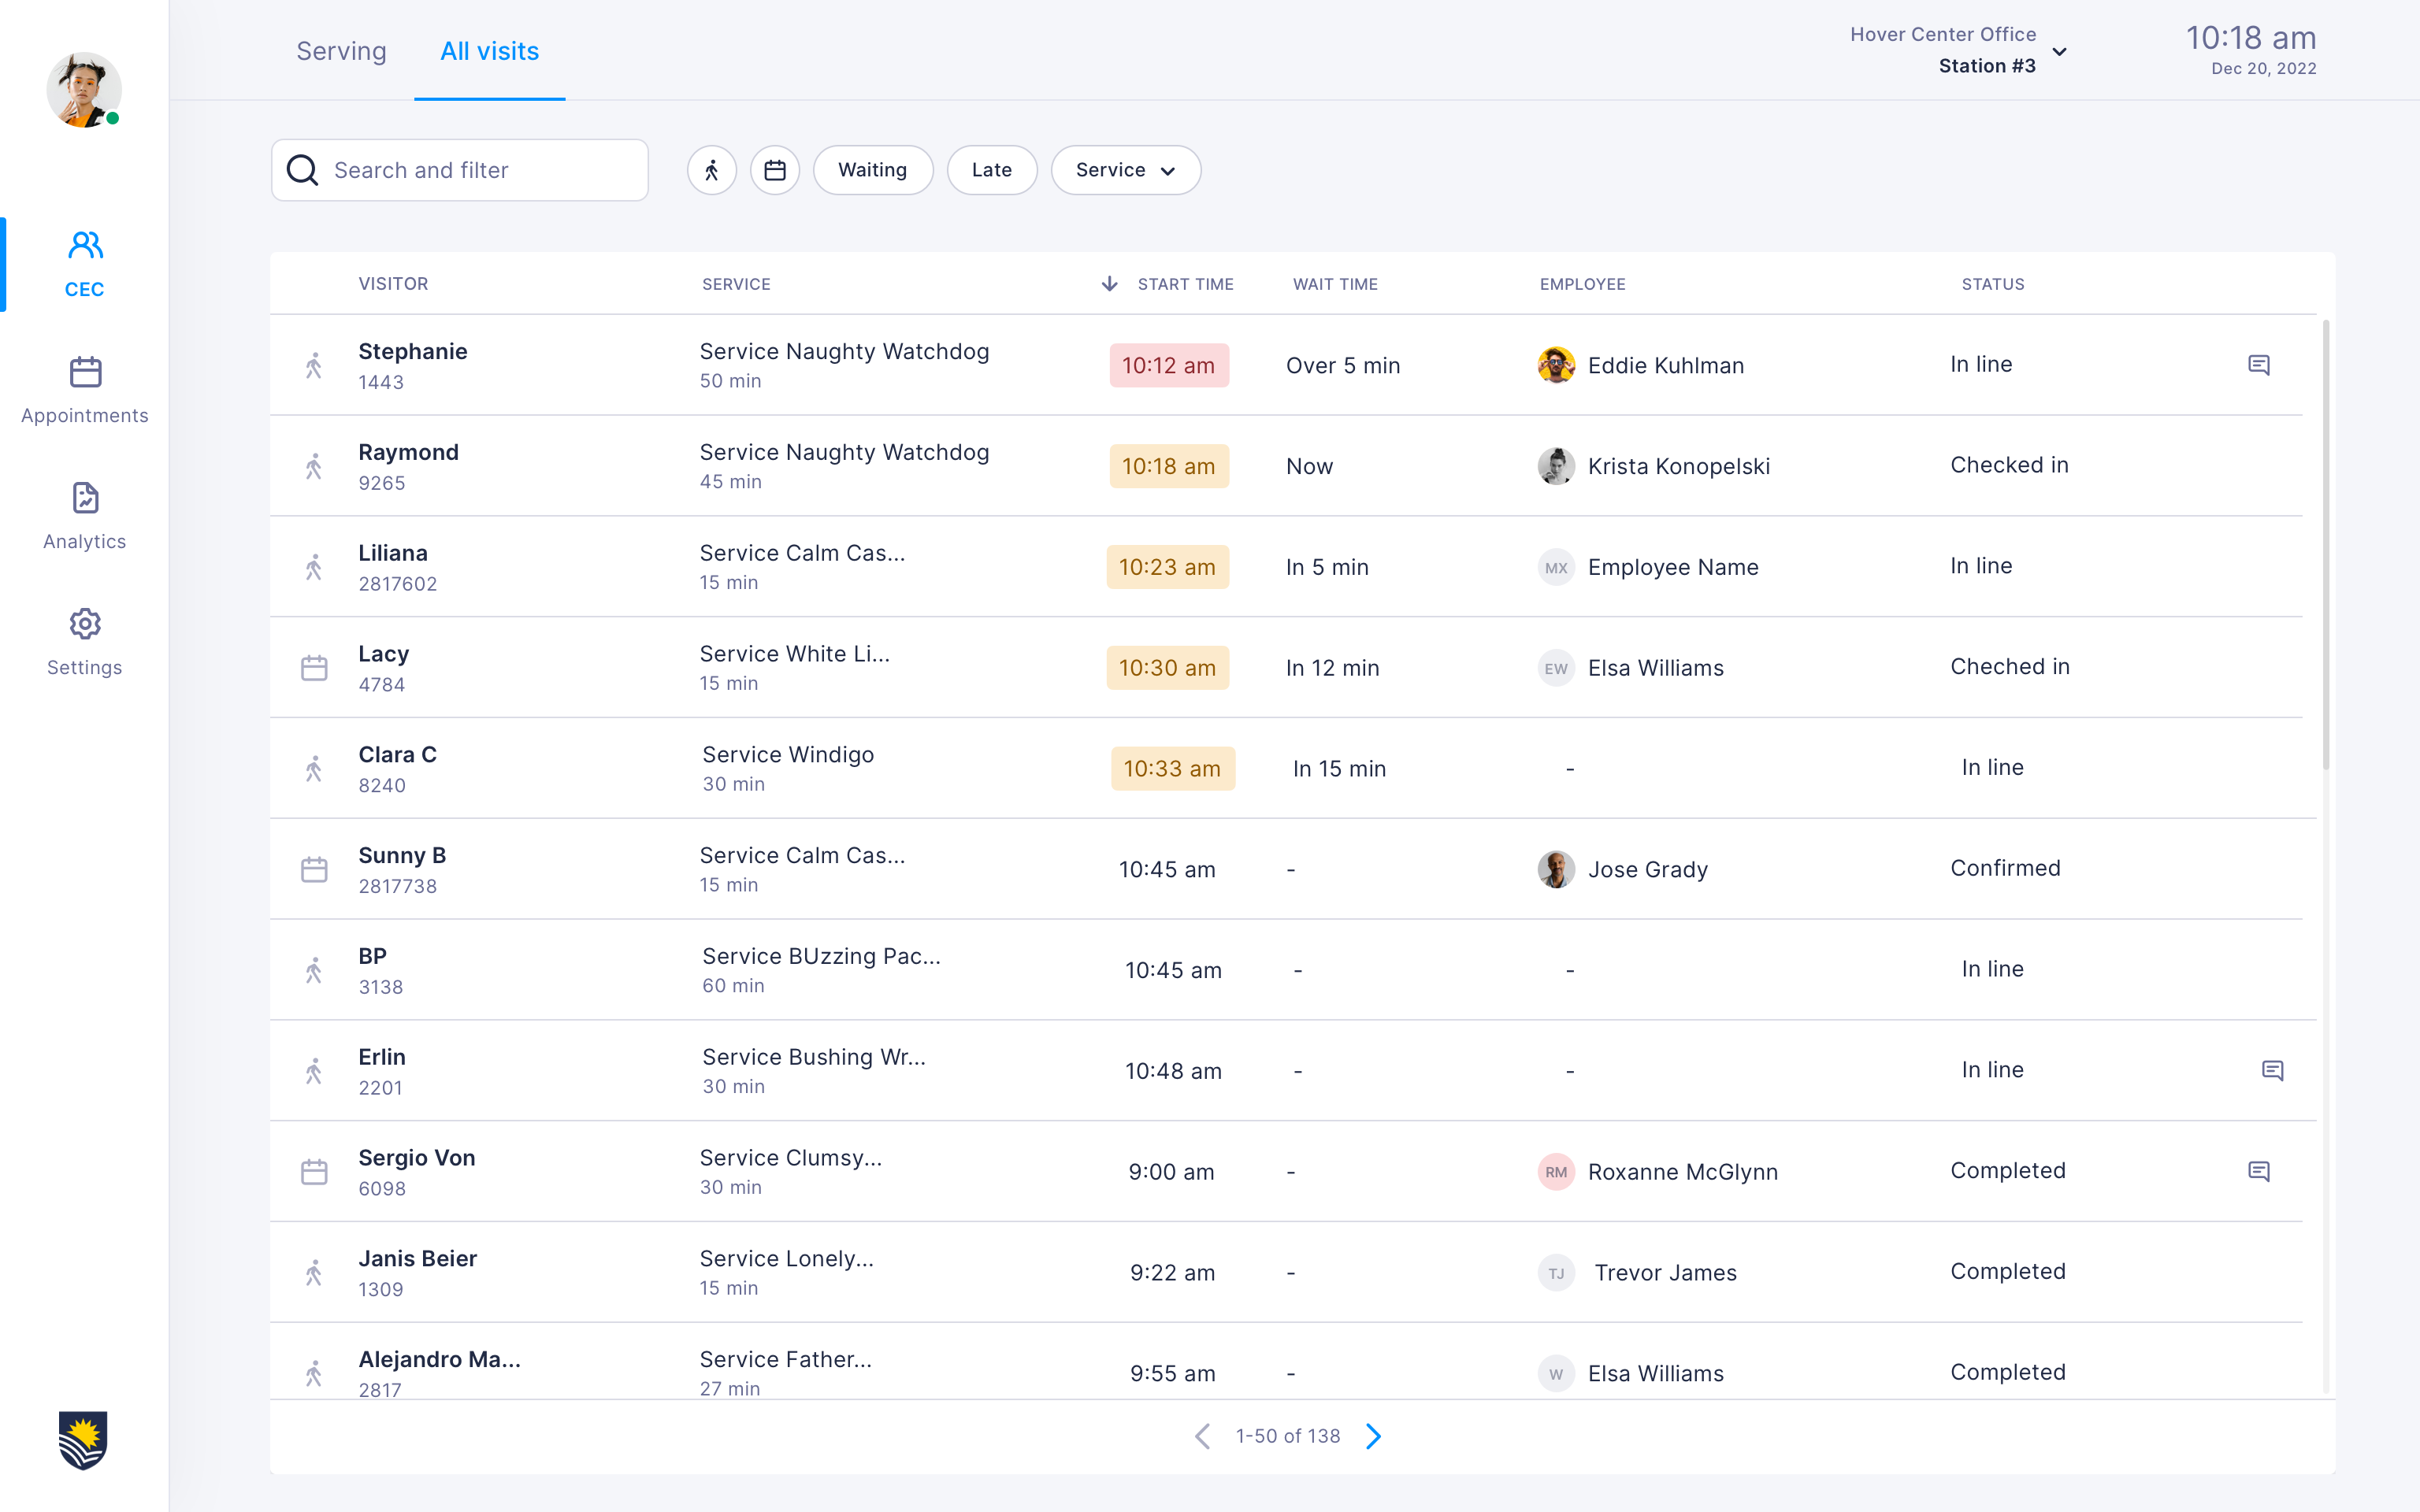Click the walk-in icon on Clara C's row

tap(314, 769)
